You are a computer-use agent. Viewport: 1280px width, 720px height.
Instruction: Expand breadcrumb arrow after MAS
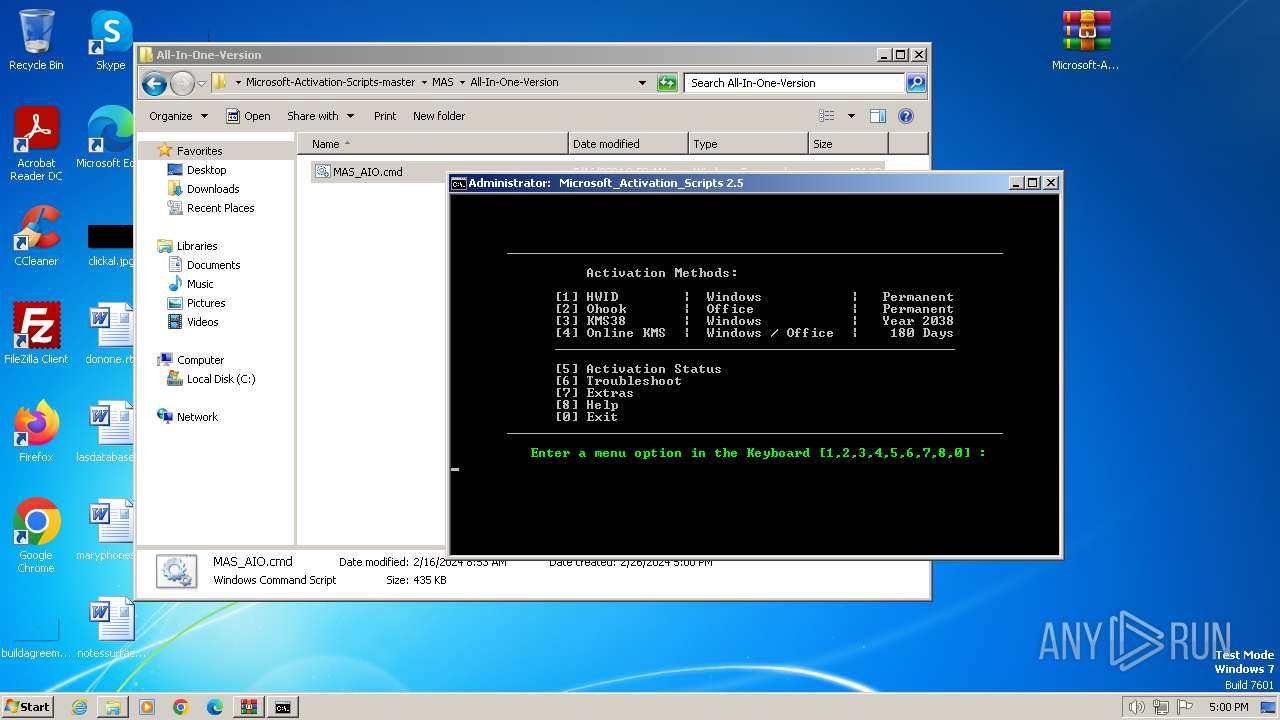[462, 83]
